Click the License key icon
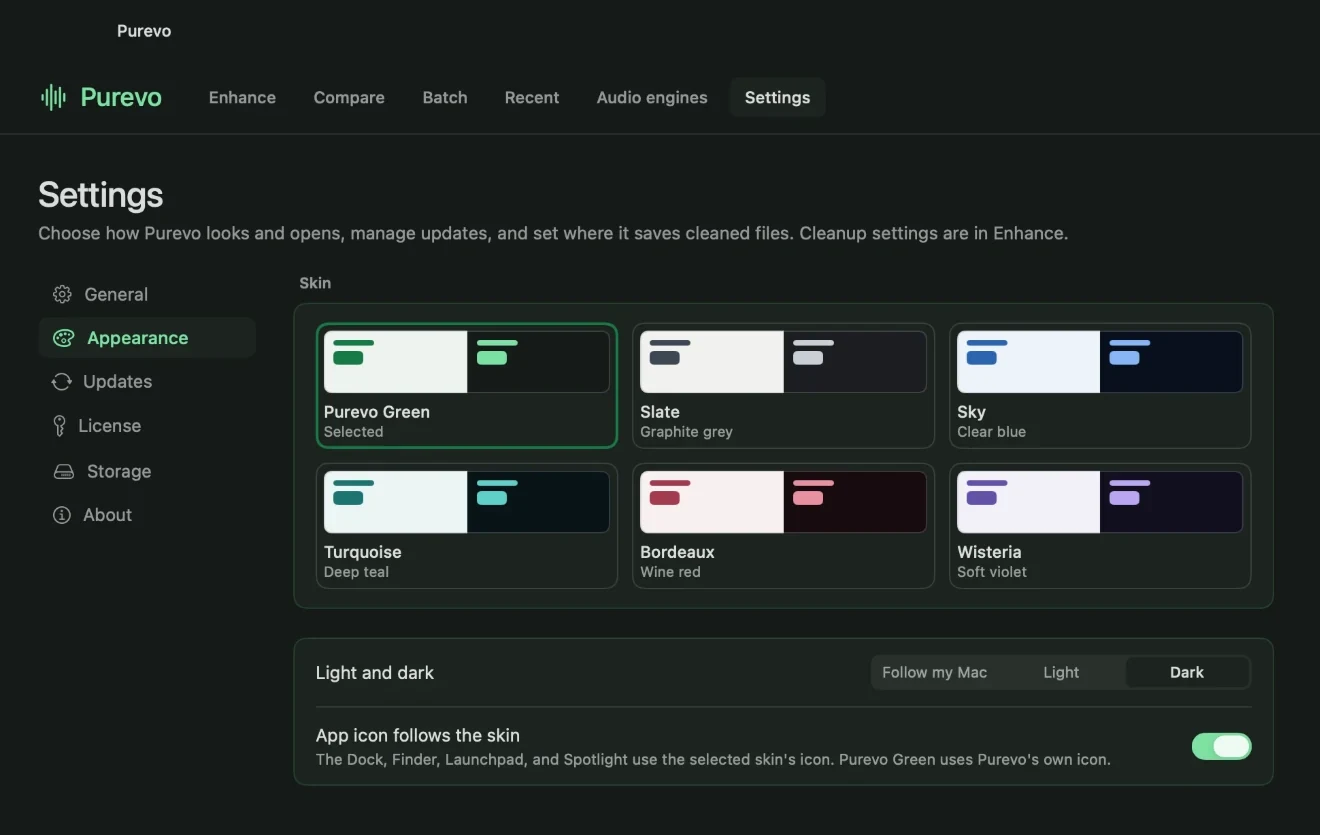 point(59,426)
